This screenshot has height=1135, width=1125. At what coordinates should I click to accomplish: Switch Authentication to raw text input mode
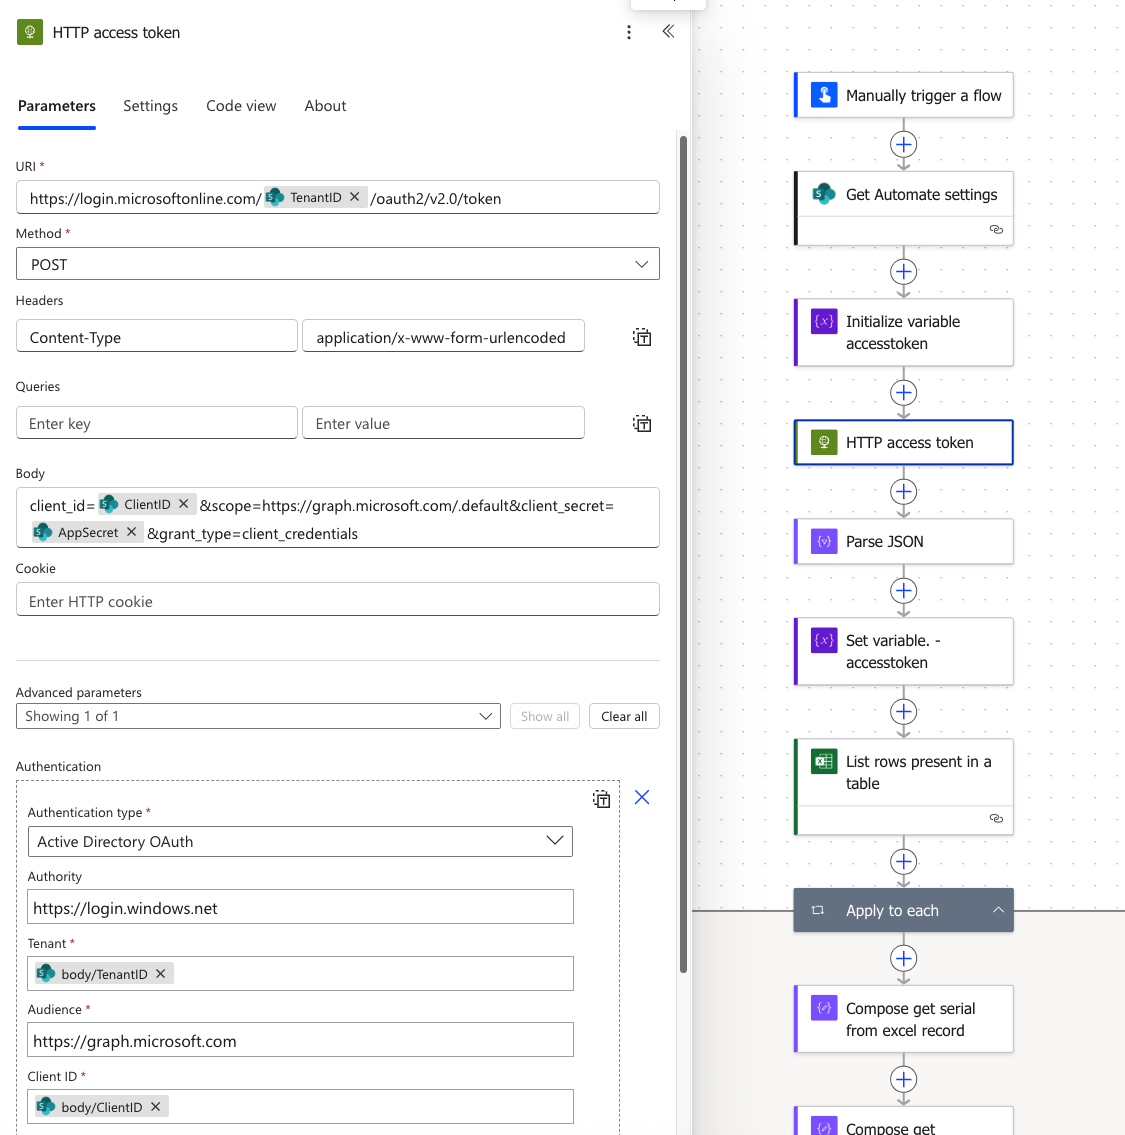coord(601,798)
